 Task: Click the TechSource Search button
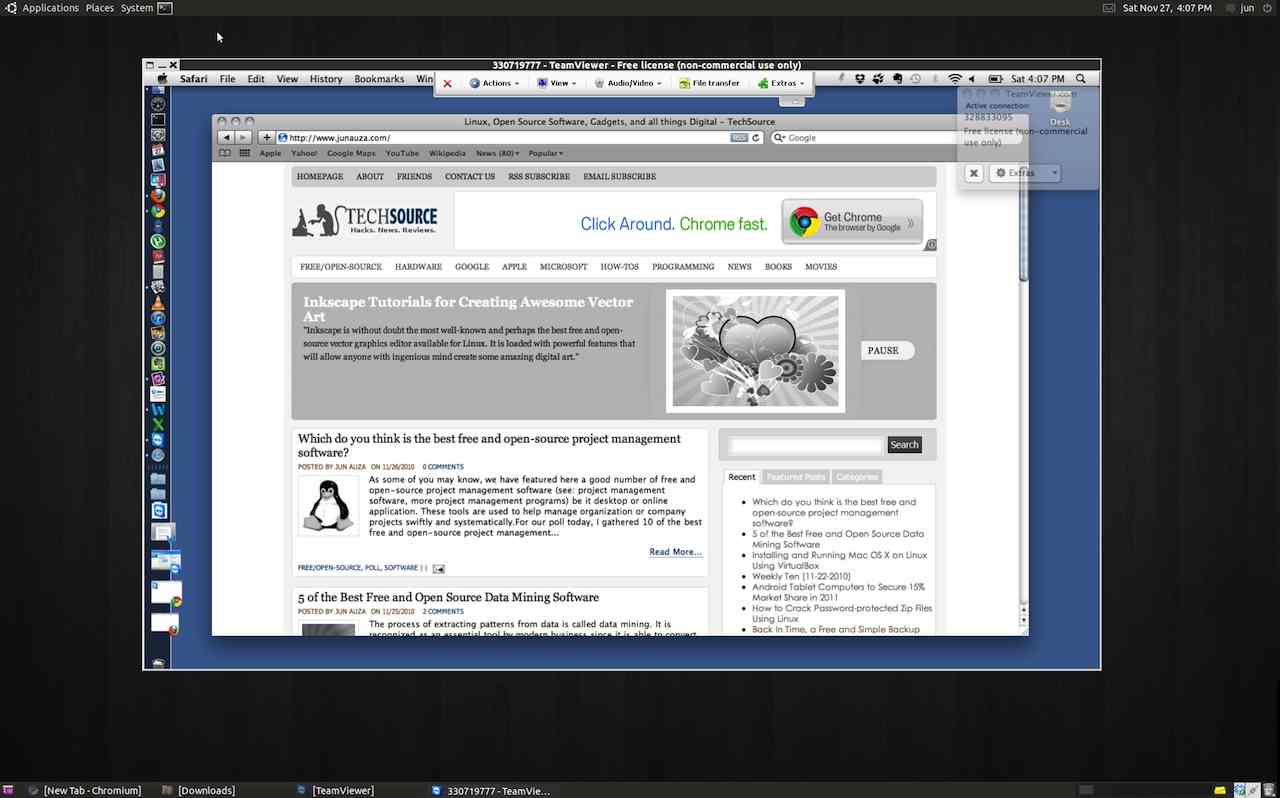pos(904,445)
